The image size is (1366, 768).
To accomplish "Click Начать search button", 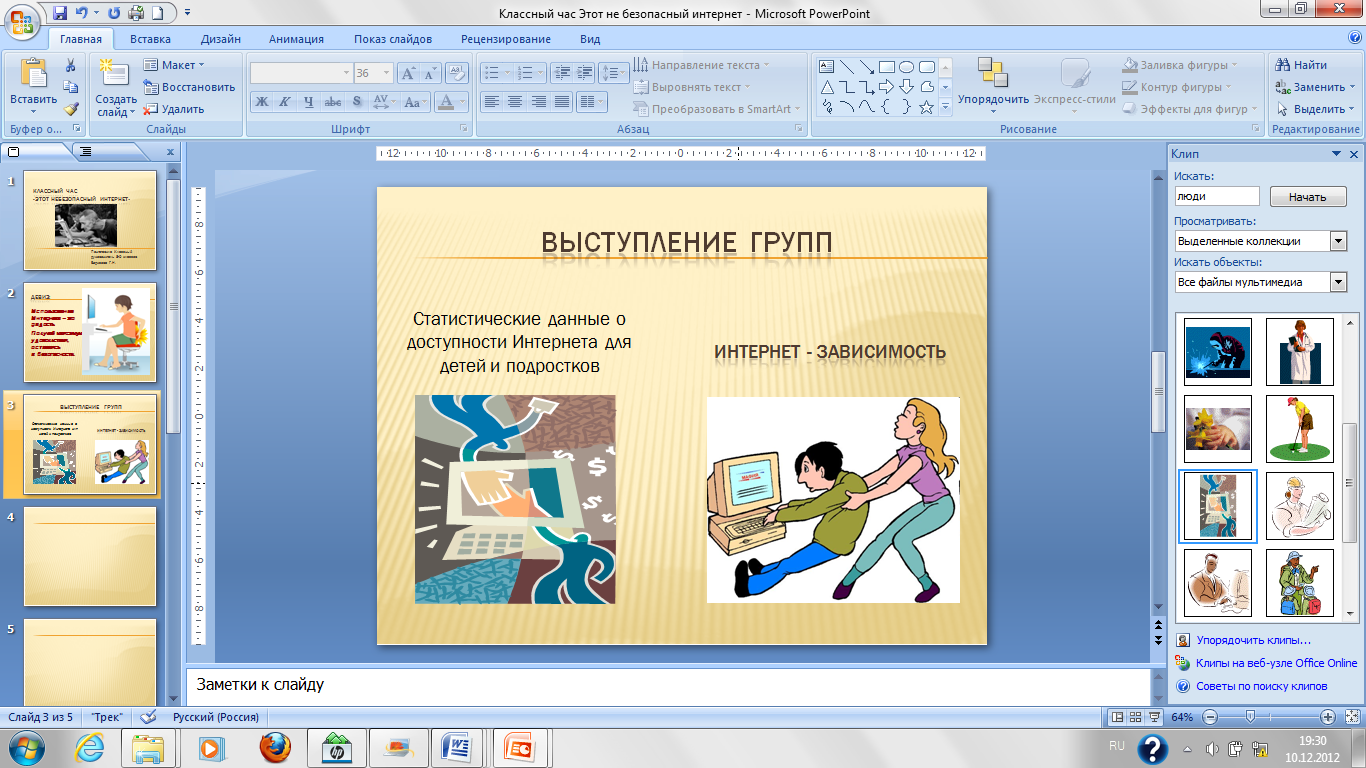I will [x=1307, y=197].
